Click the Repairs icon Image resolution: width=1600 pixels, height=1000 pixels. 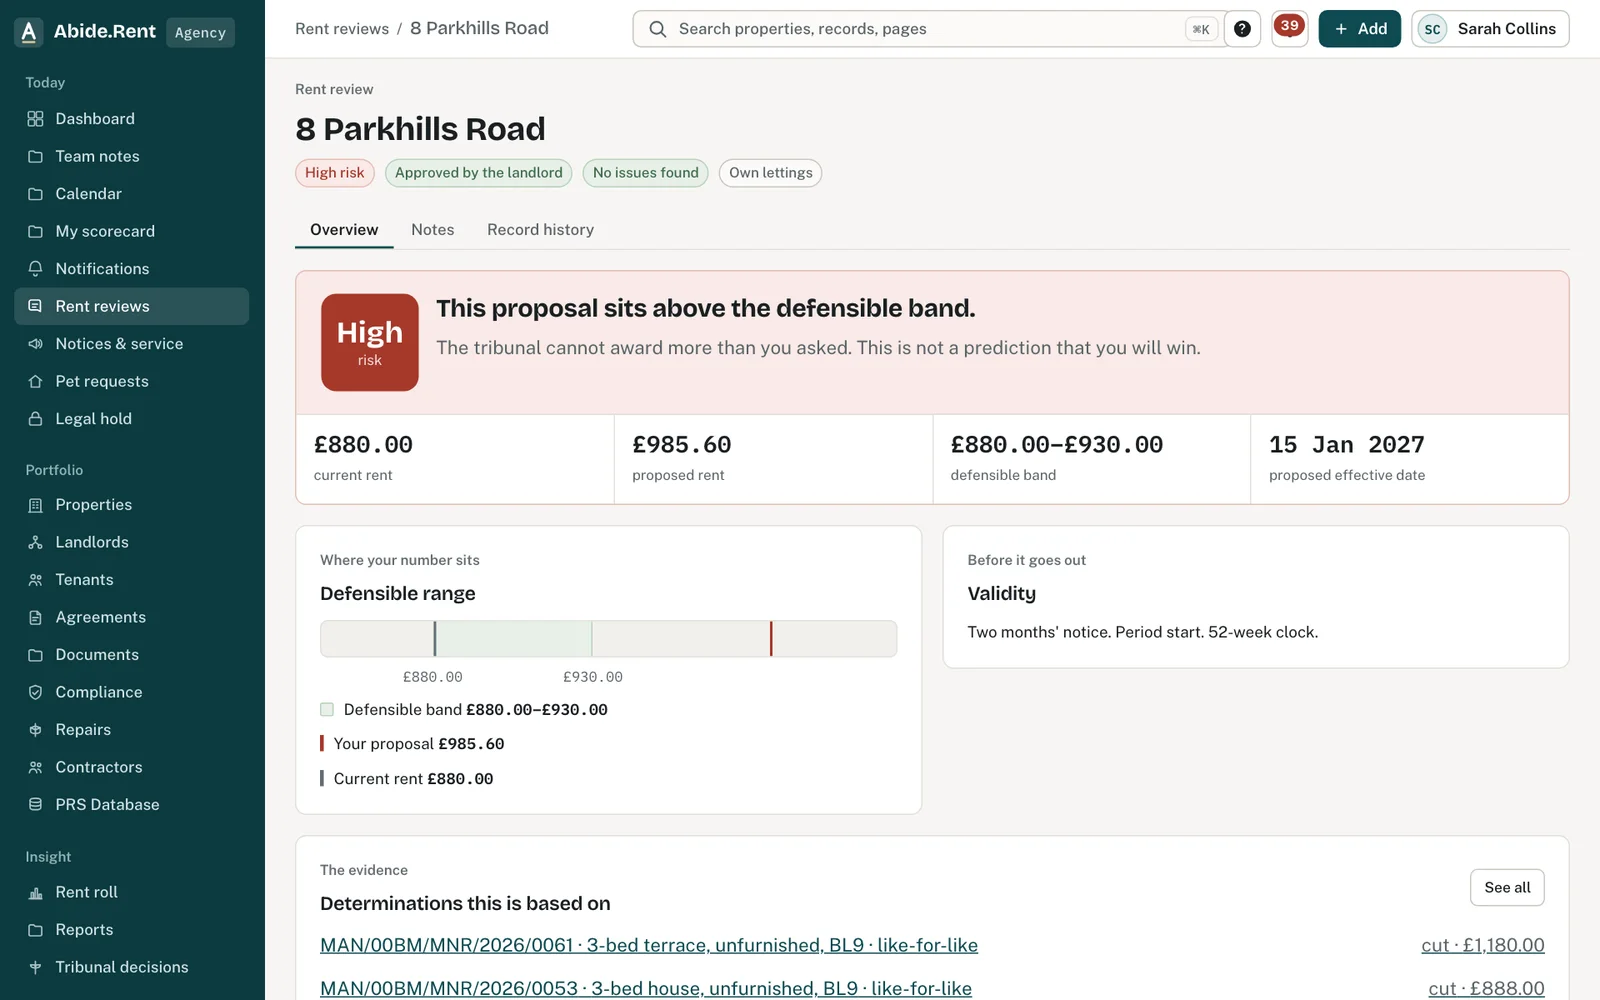(35, 730)
